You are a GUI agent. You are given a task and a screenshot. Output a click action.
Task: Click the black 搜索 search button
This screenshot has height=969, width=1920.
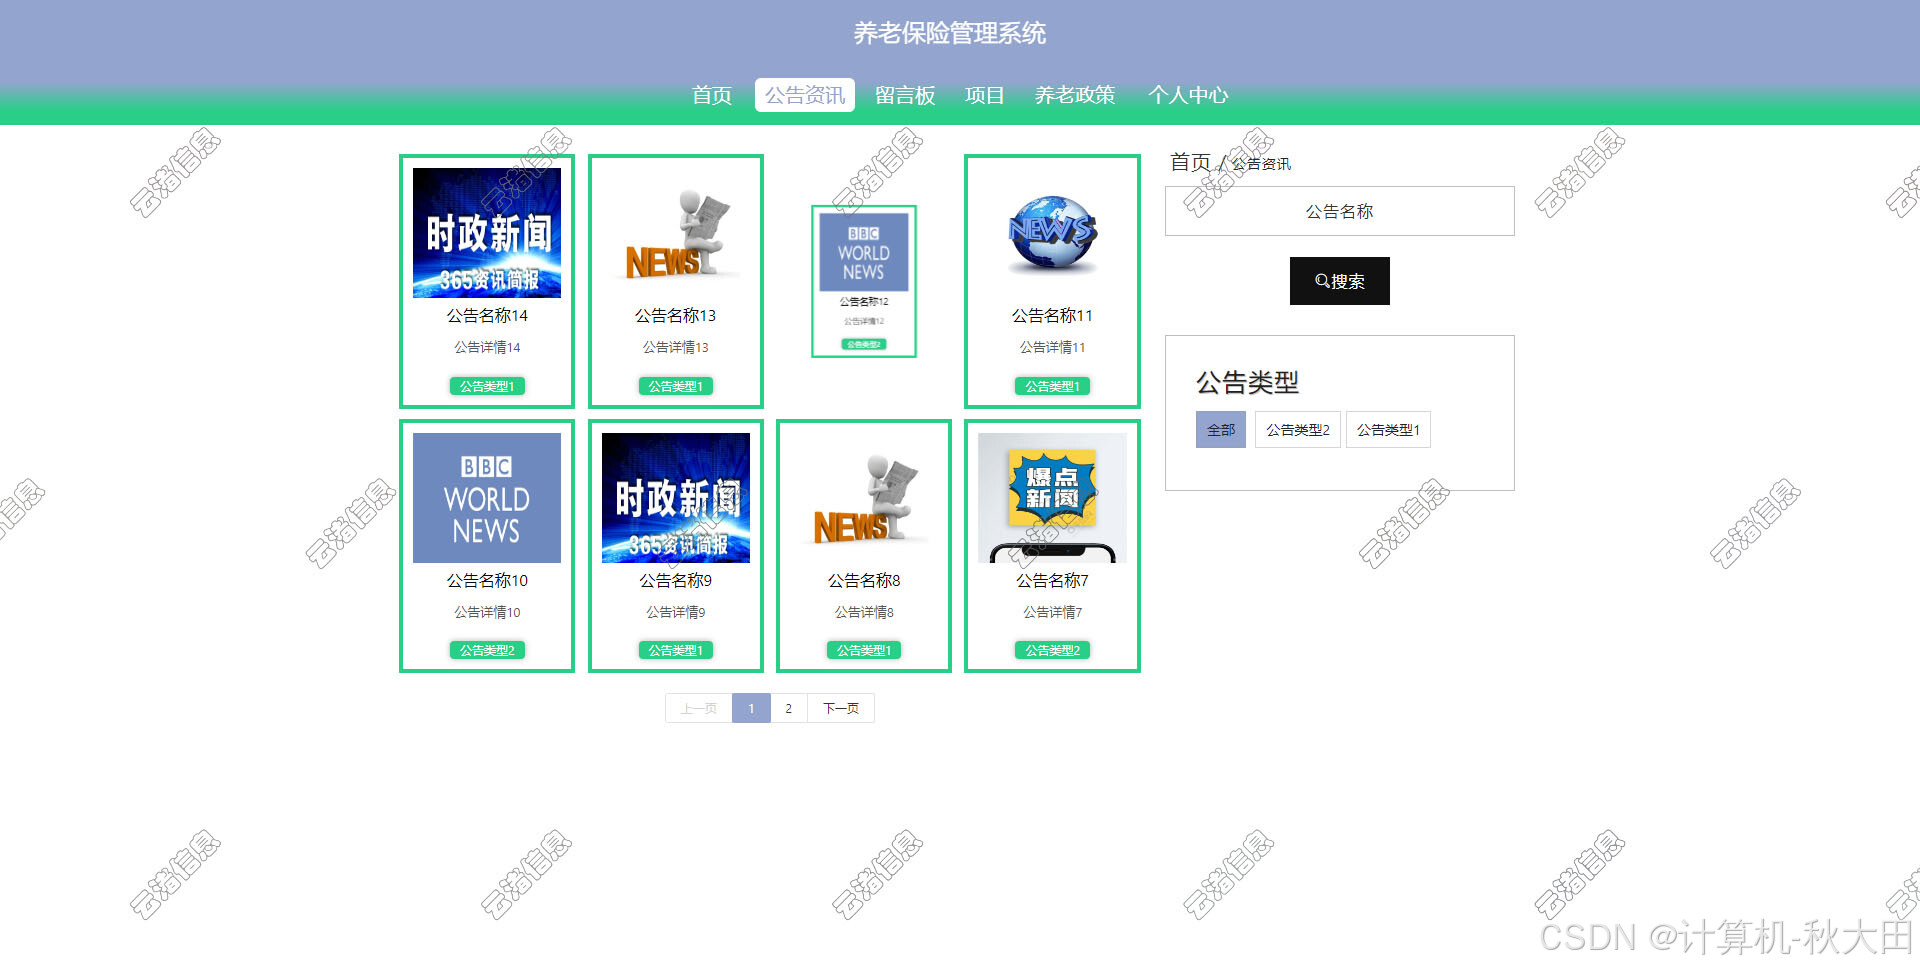pyautogui.click(x=1340, y=281)
